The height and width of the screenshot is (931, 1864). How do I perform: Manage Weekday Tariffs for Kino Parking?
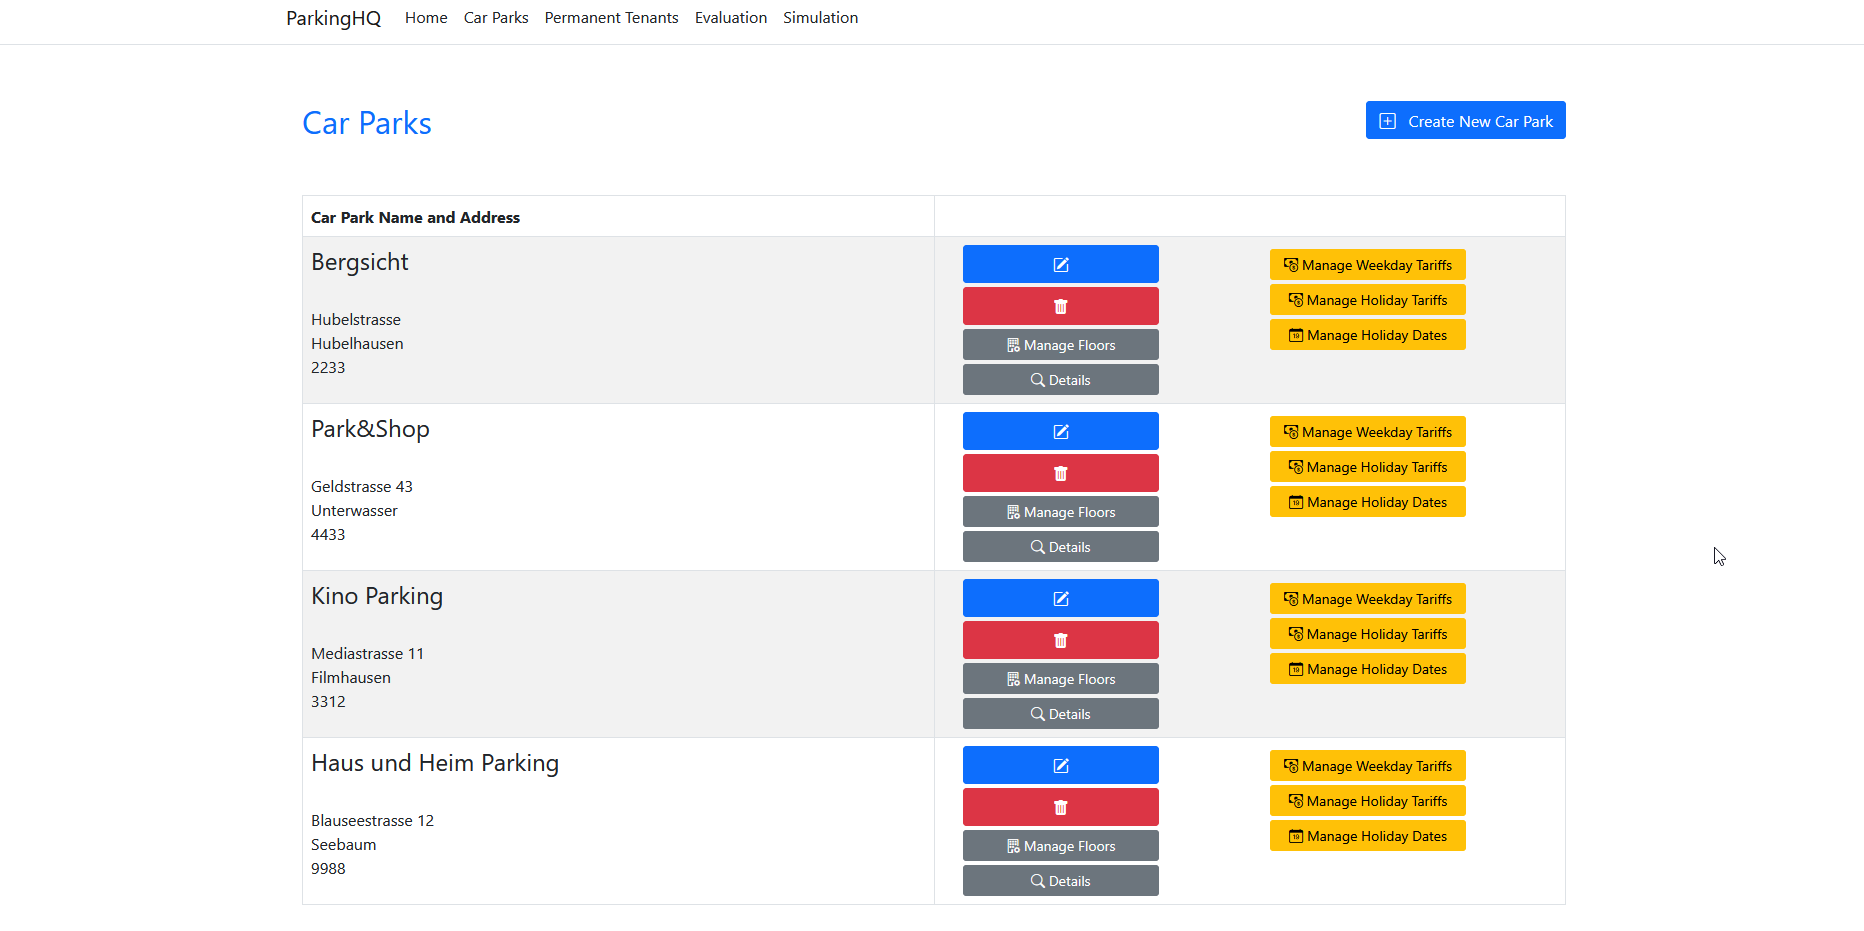click(1367, 599)
